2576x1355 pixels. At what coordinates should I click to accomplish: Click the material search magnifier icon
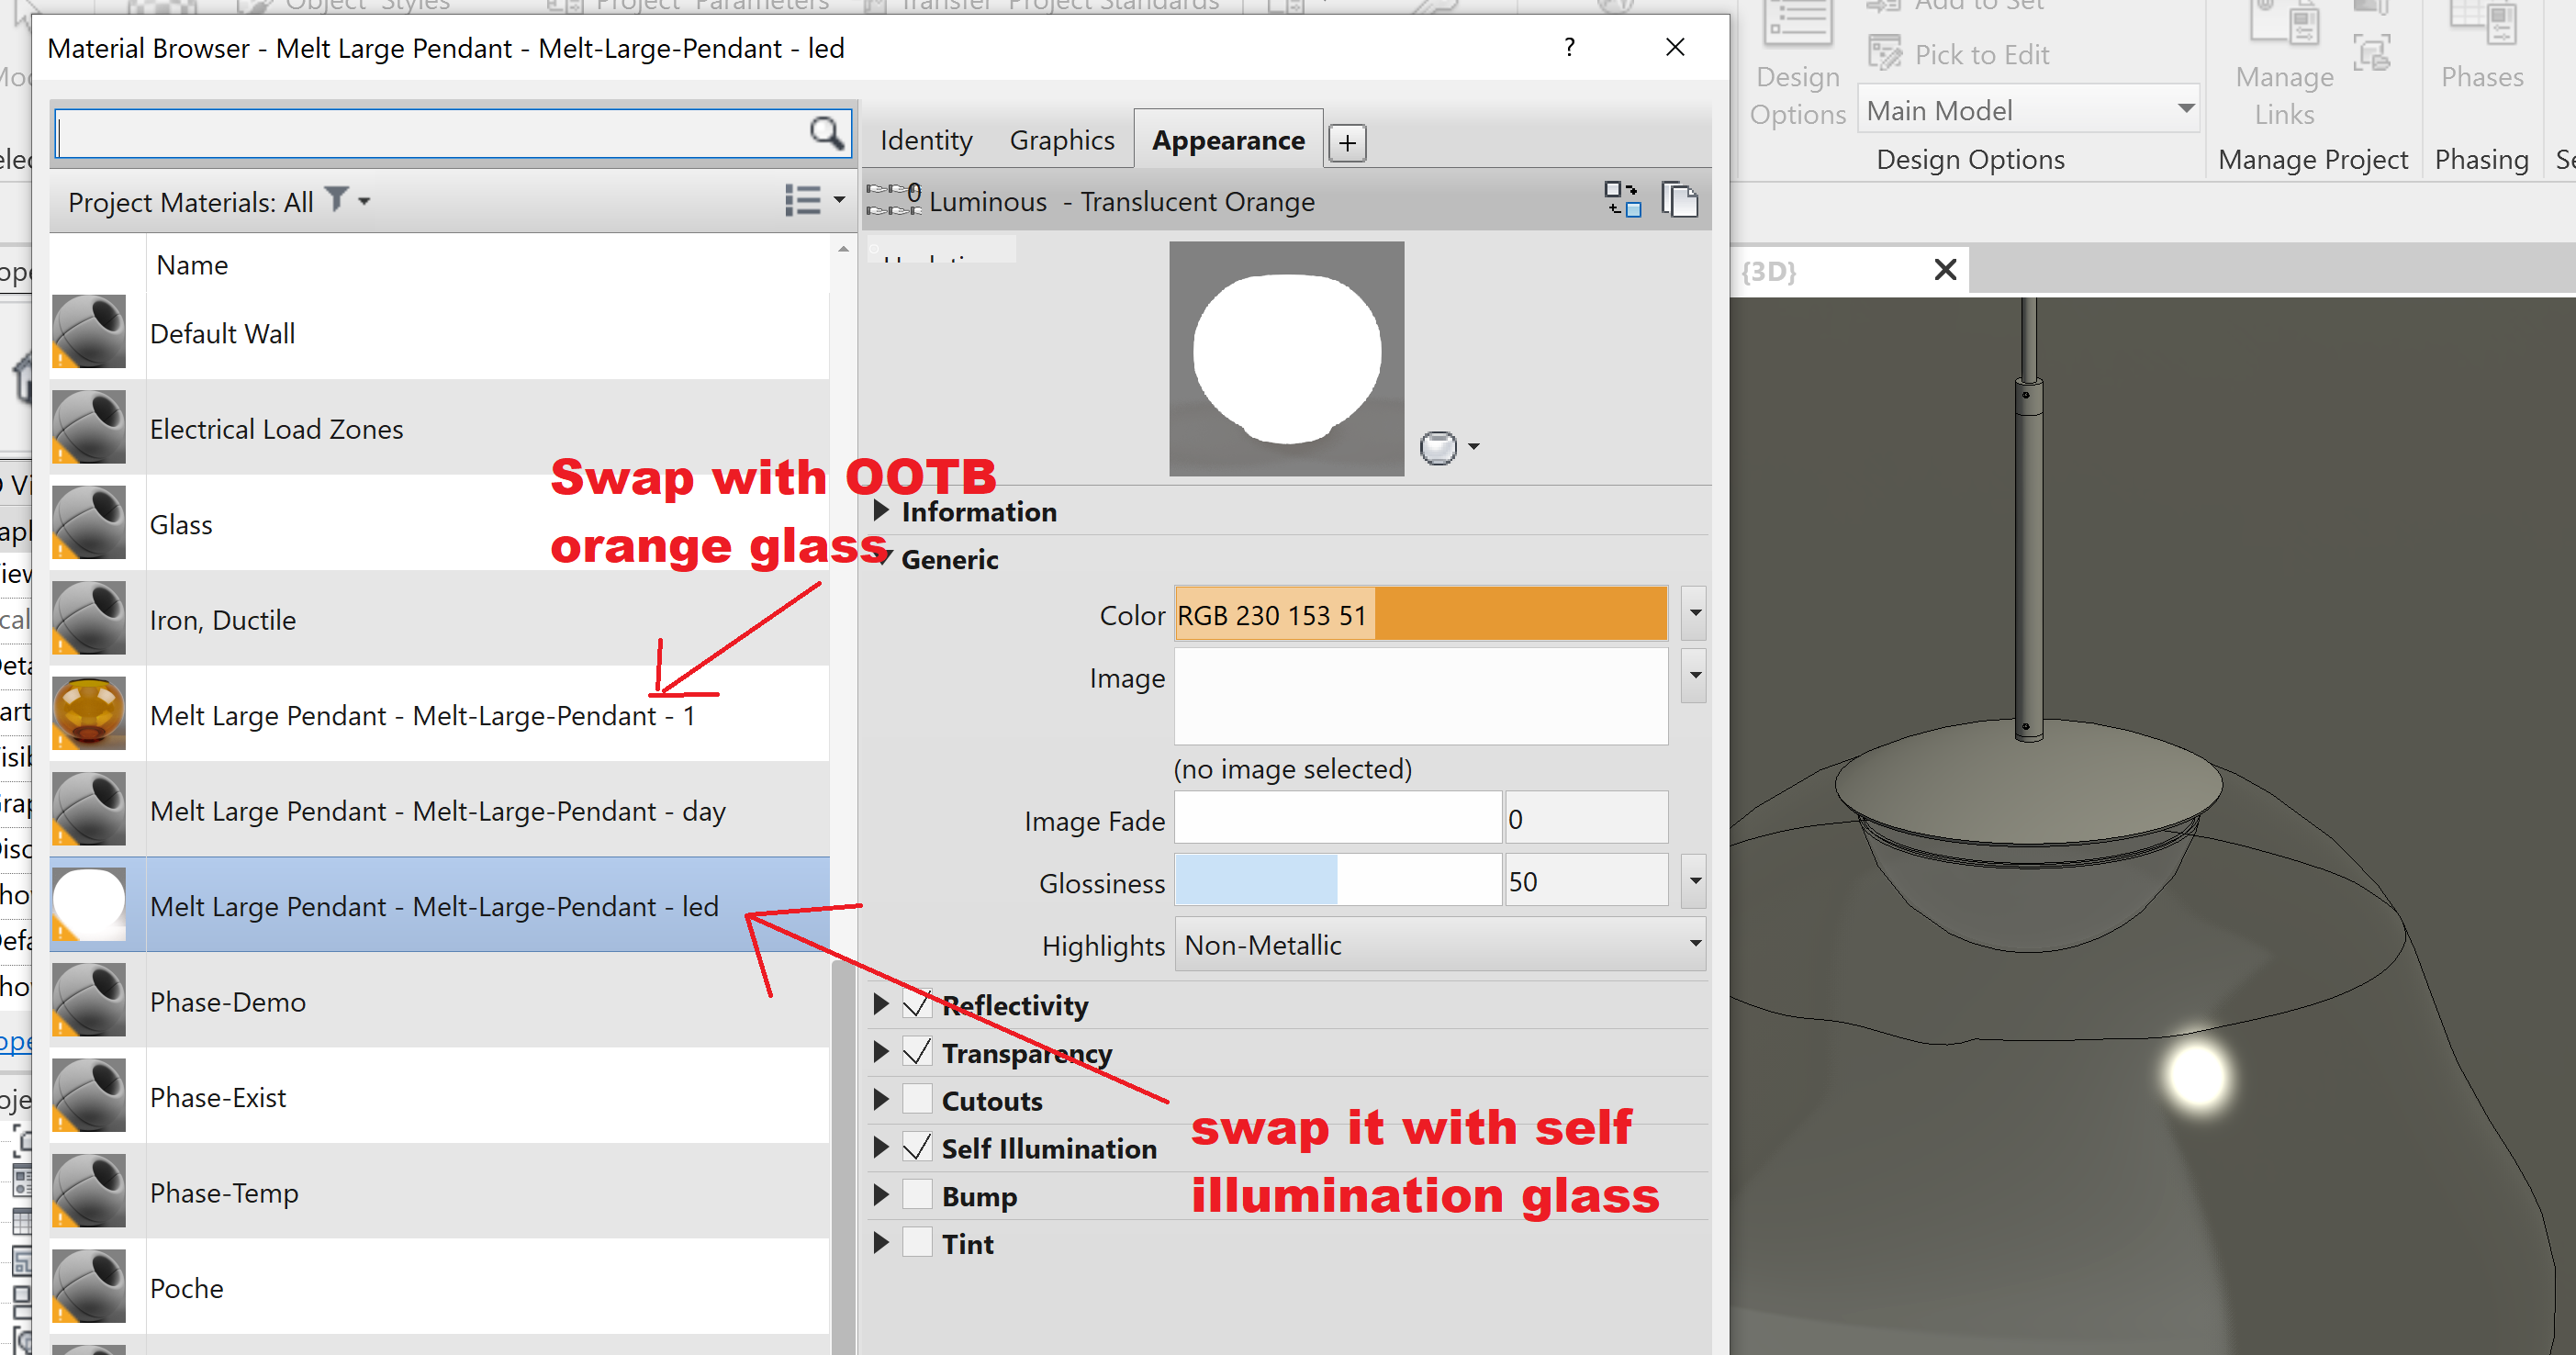[x=826, y=133]
